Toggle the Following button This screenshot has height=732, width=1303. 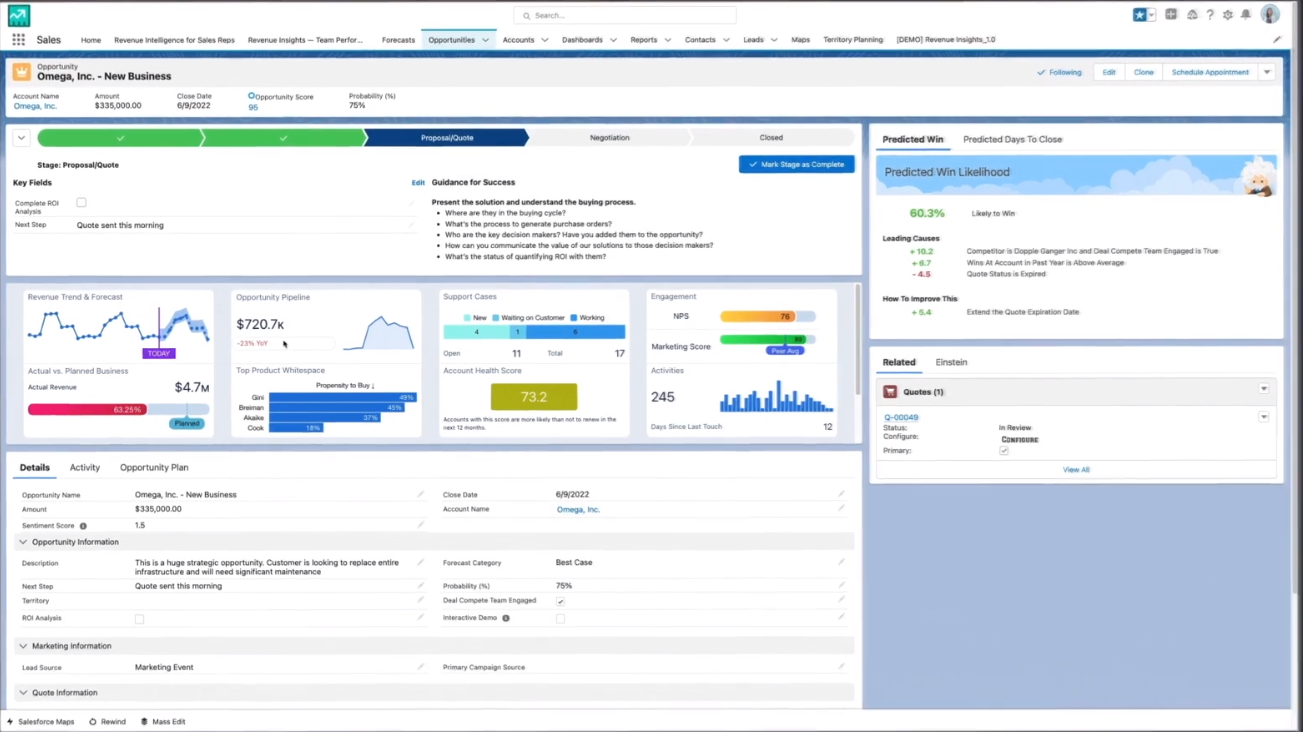point(1059,72)
